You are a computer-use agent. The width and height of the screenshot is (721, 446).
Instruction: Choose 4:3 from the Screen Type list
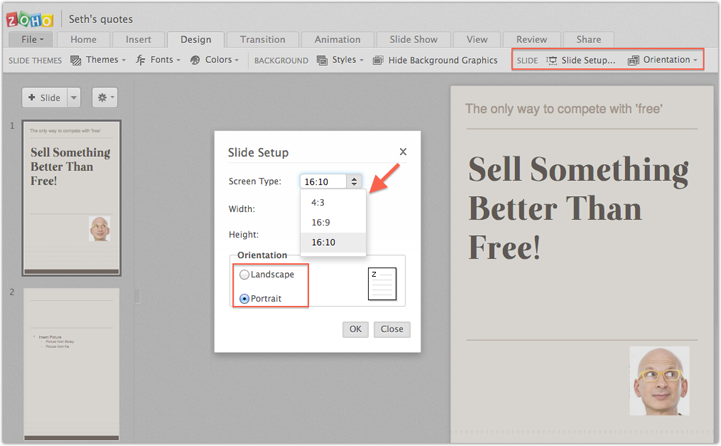coord(333,203)
